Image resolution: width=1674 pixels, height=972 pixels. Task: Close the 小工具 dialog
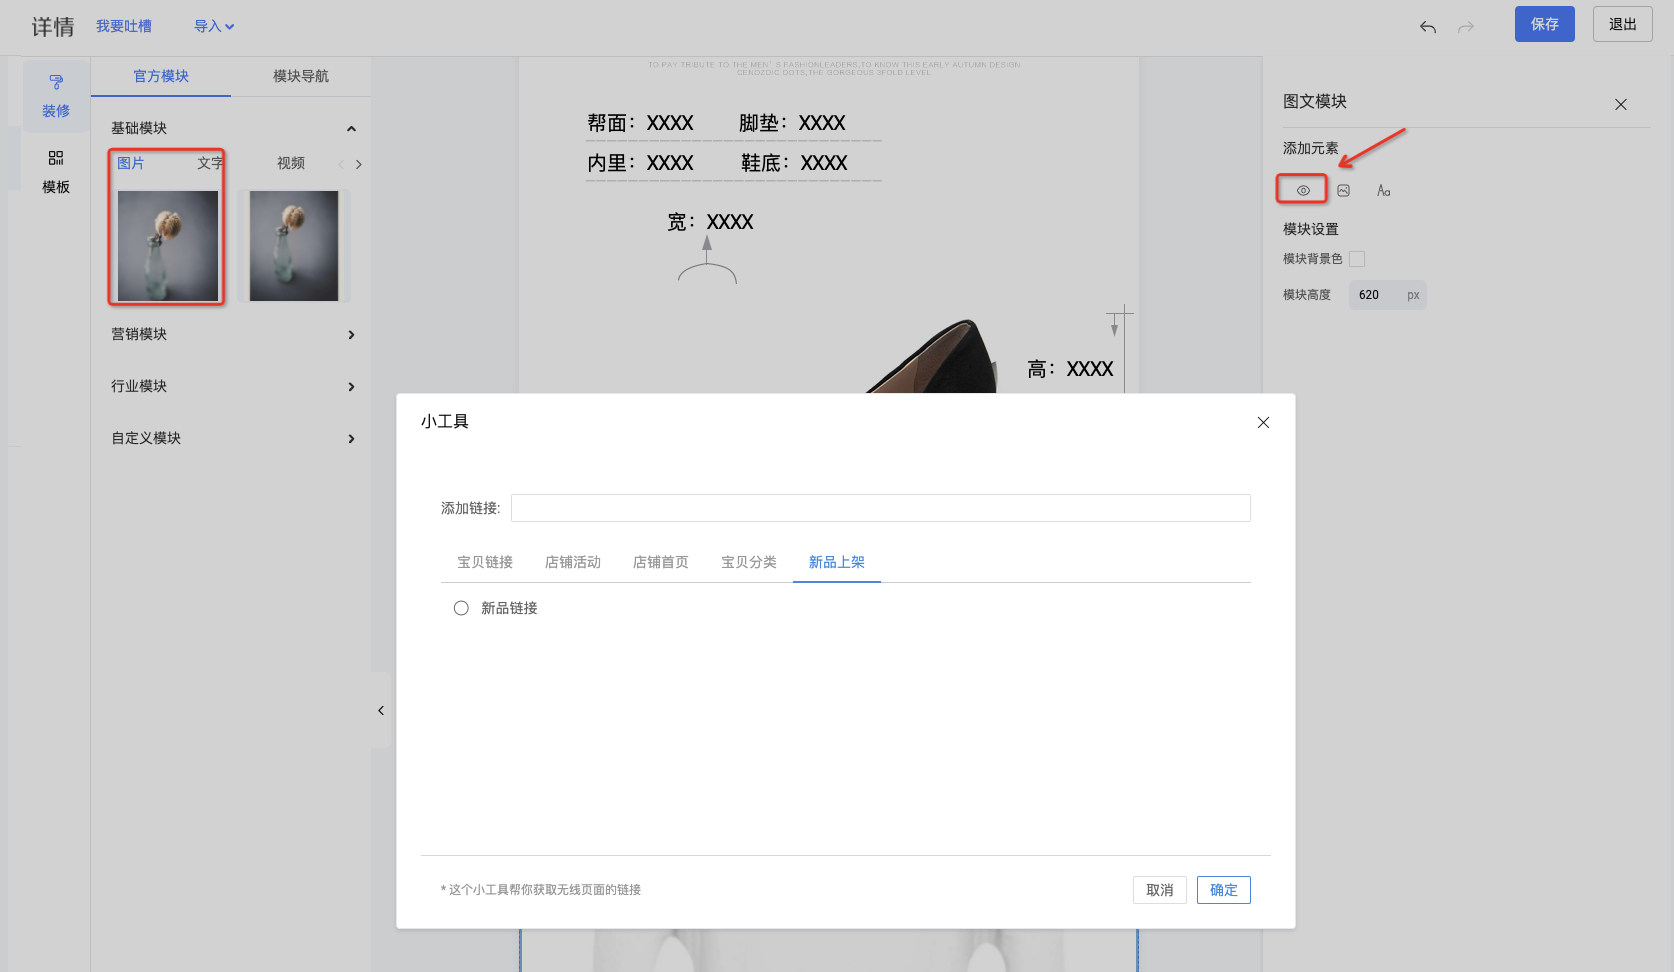[x=1264, y=422]
